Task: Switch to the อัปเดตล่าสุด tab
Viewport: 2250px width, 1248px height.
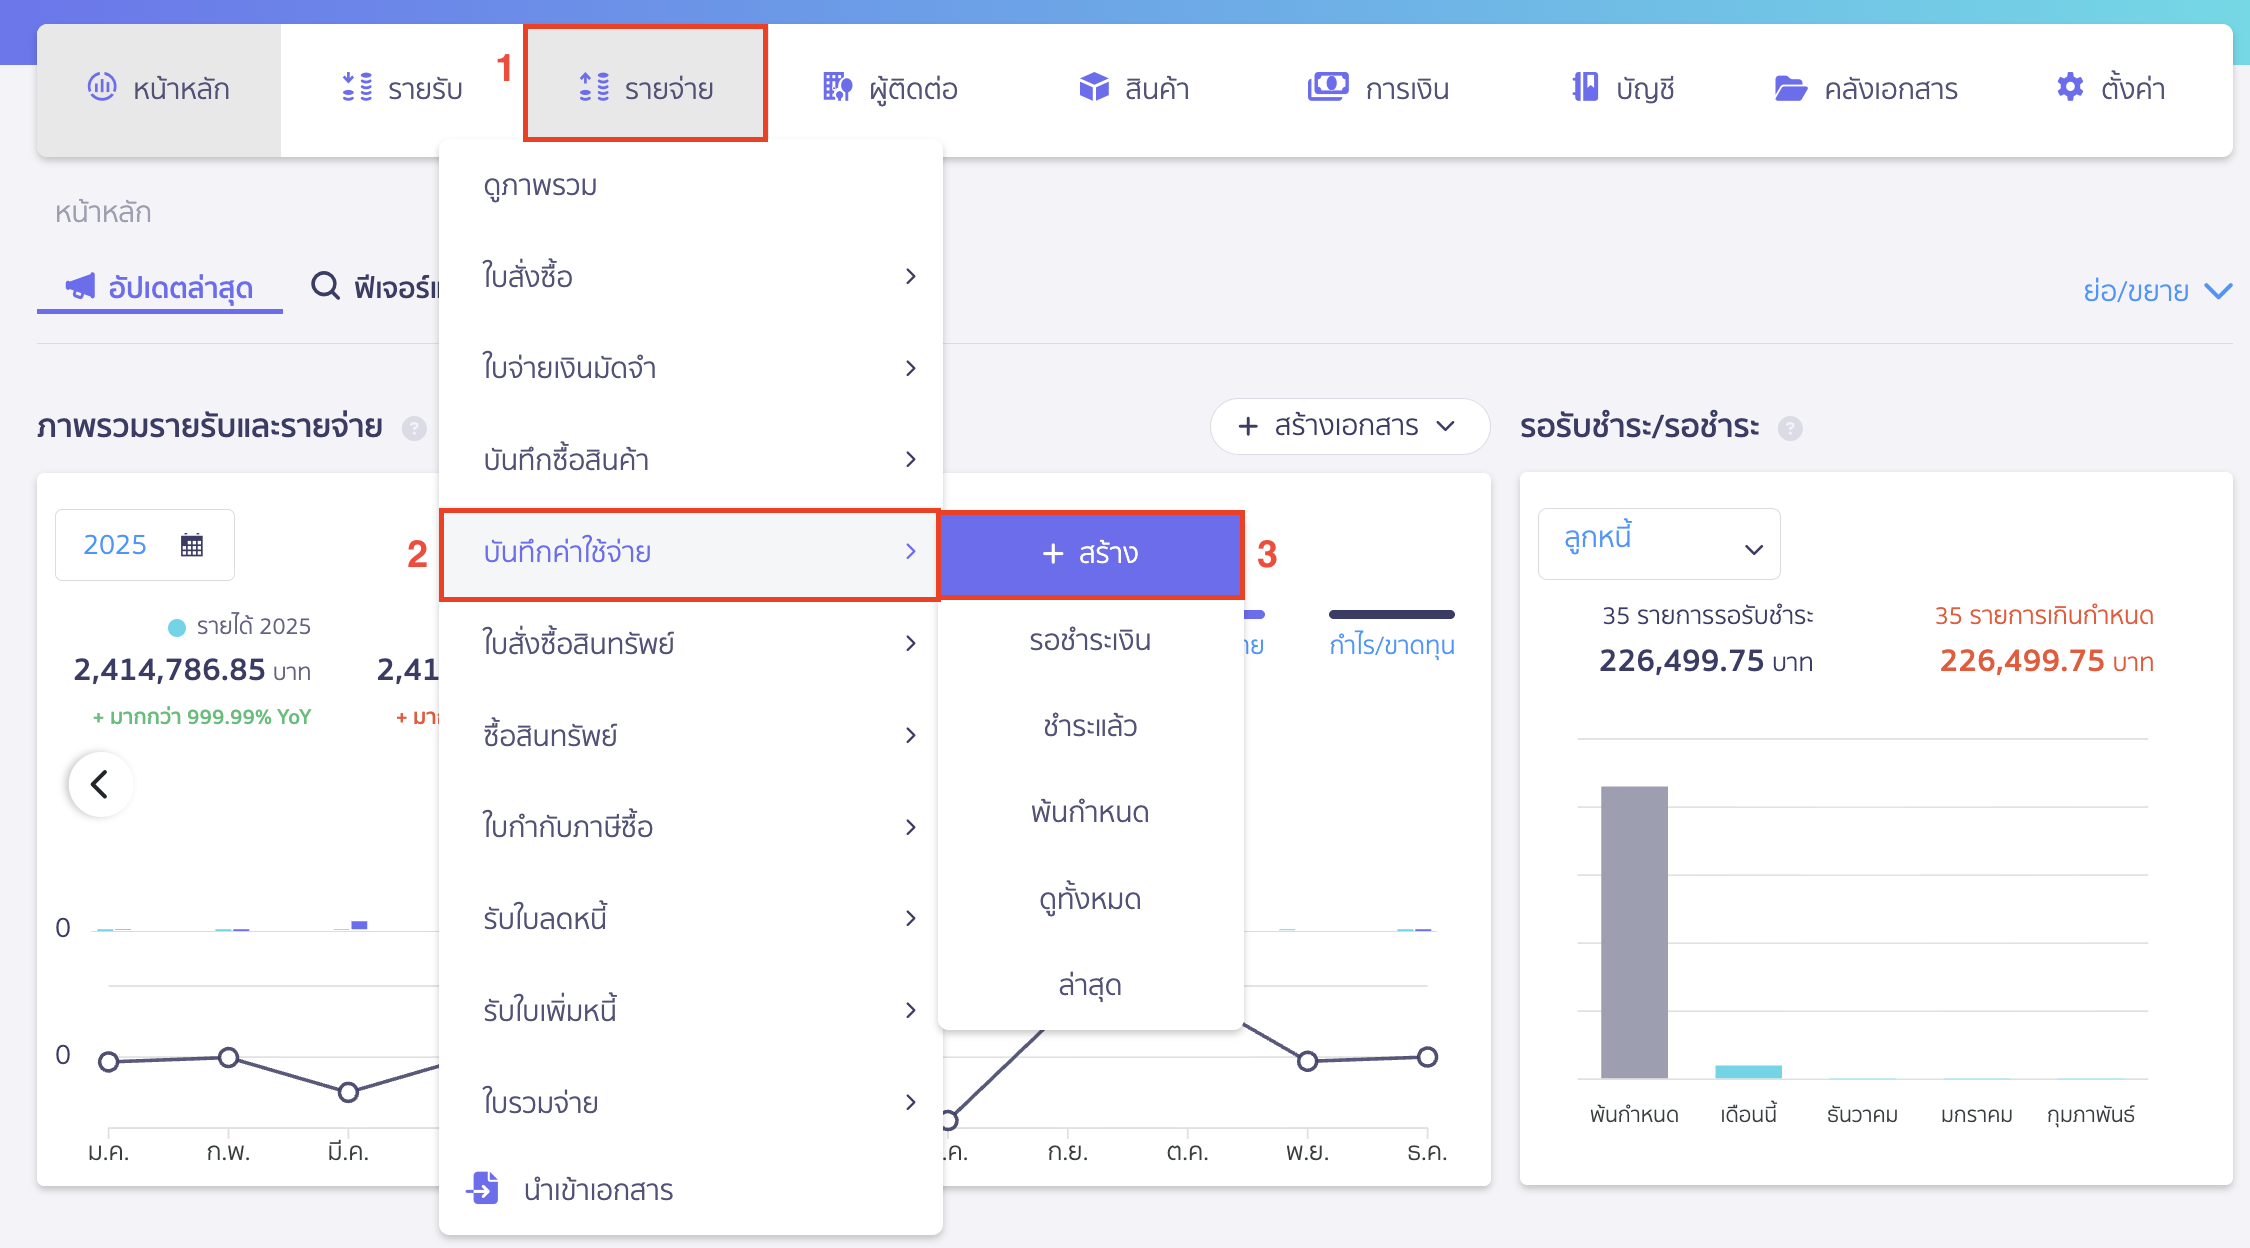Action: tap(160, 288)
